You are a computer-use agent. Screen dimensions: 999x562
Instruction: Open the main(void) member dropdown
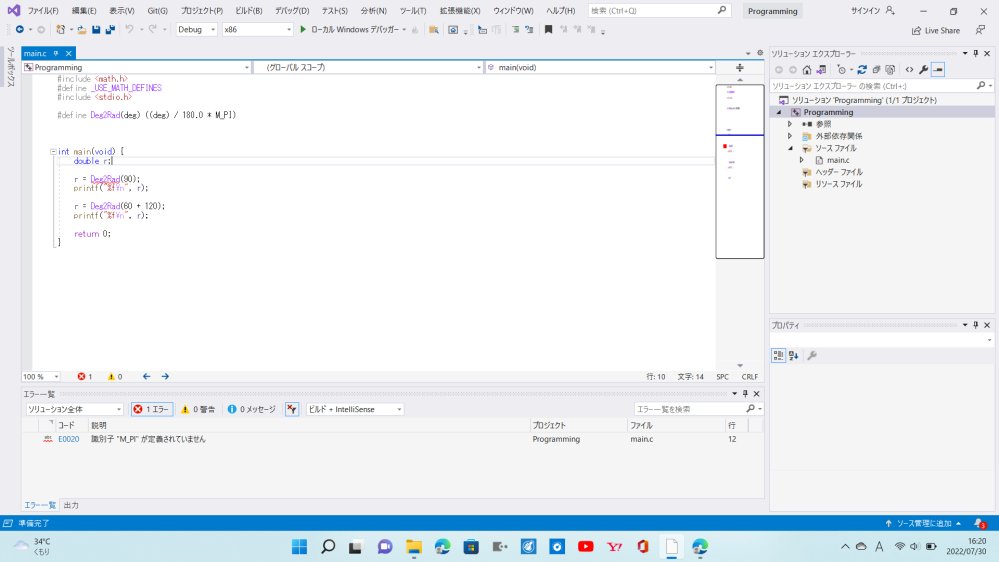coord(600,68)
